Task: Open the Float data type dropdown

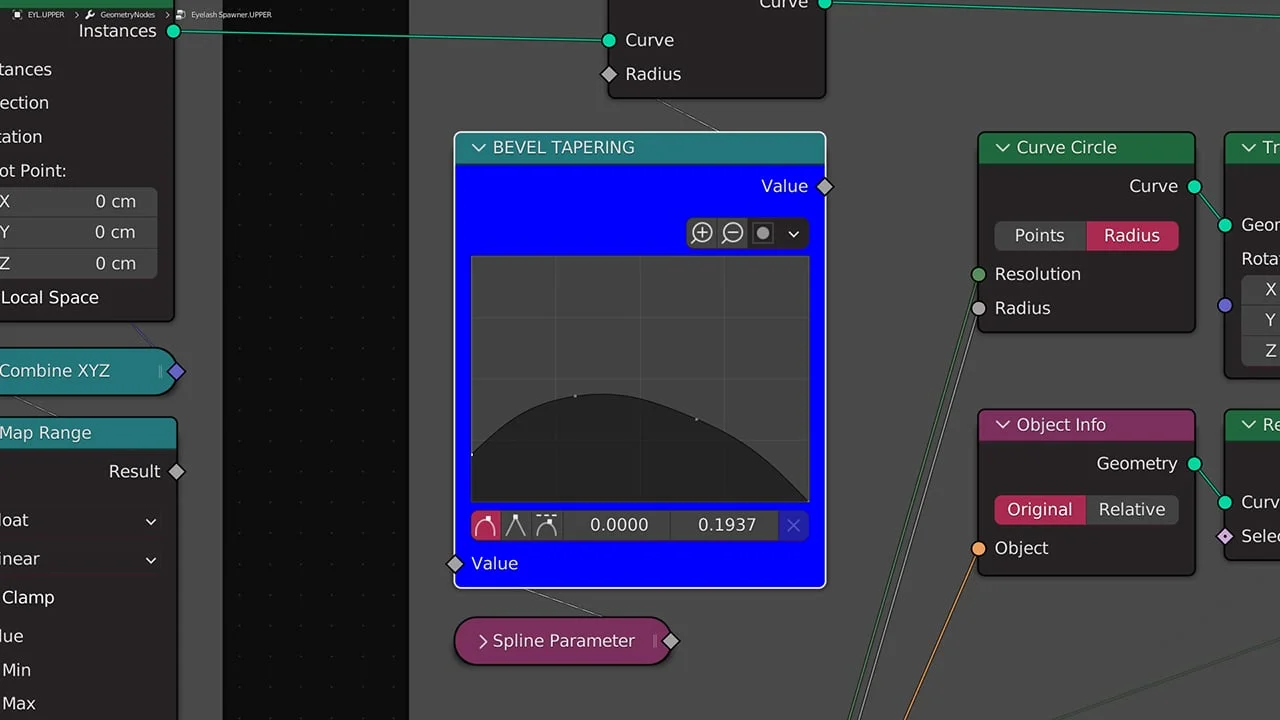Action: (80, 521)
